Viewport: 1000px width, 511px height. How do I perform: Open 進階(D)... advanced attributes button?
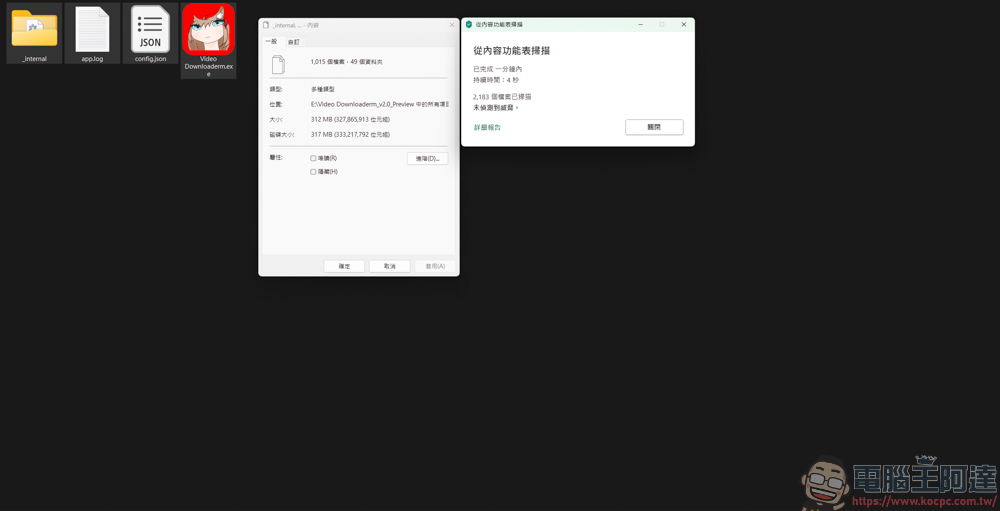click(x=427, y=158)
